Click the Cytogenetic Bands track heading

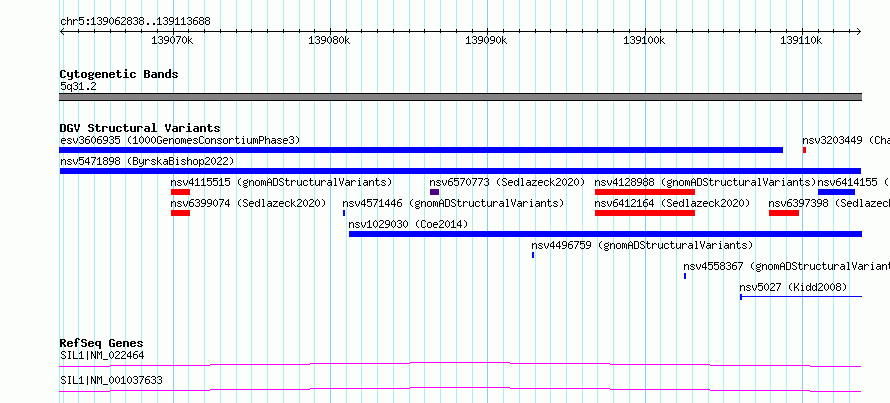119,74
